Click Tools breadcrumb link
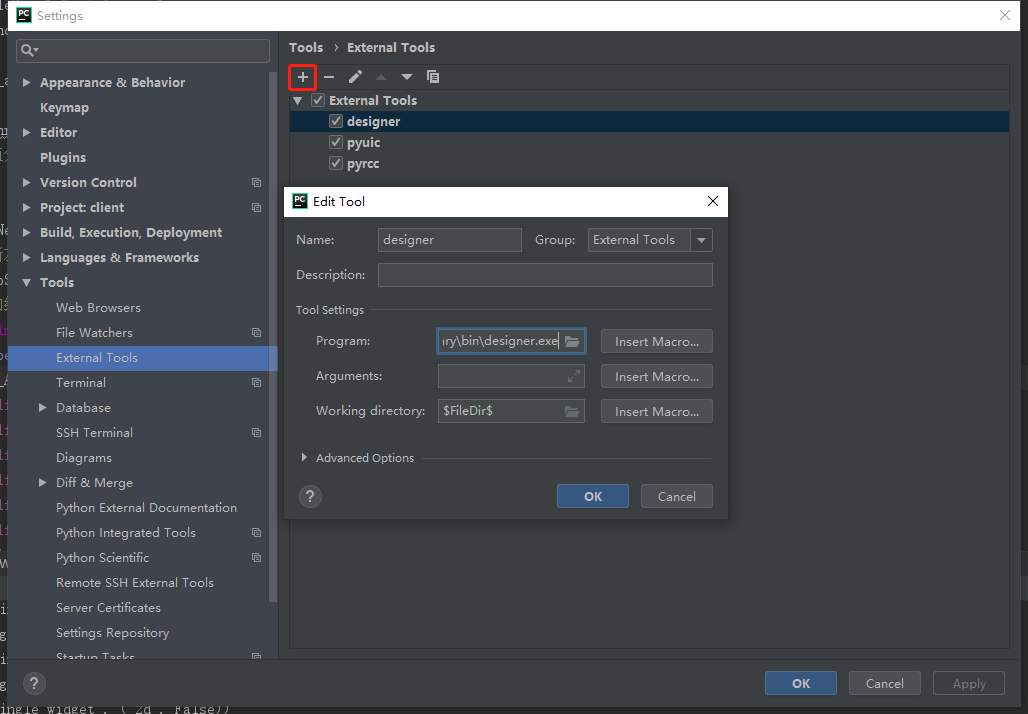Viewport: 1028px width, 714px height. [306, 48]
